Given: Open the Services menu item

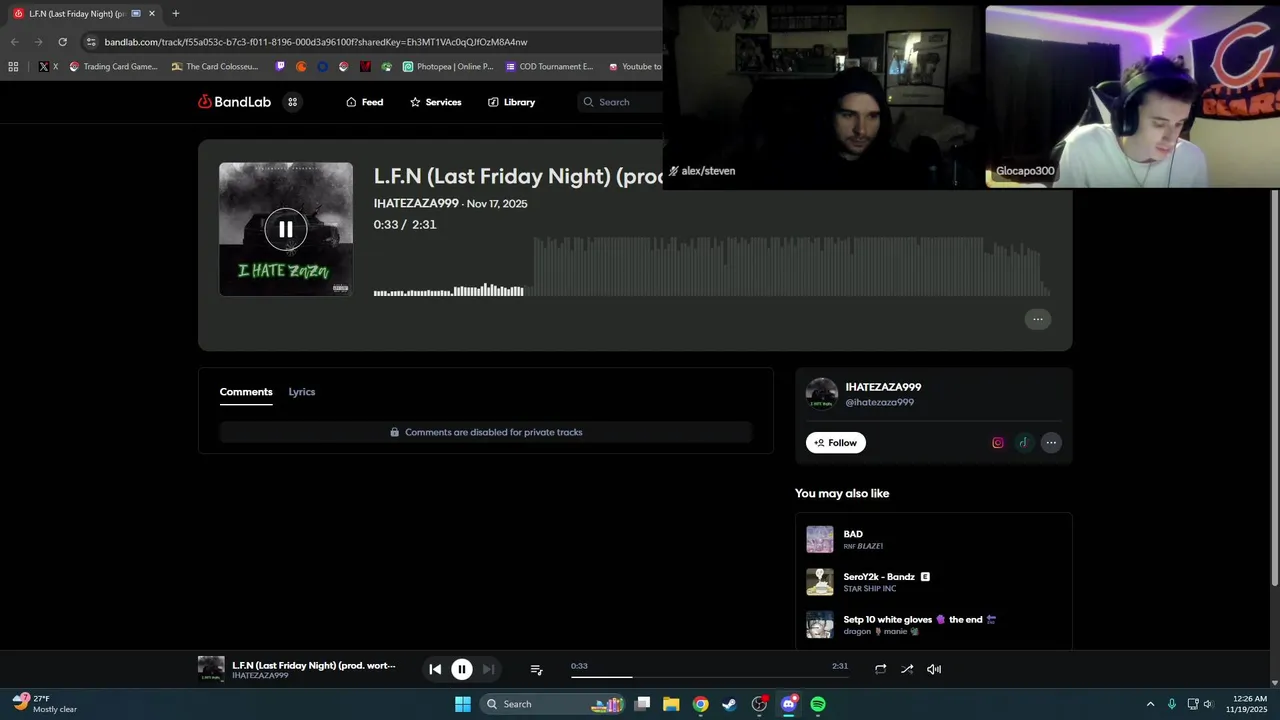Looking at the screenshot, I should (x=436, y=102).
